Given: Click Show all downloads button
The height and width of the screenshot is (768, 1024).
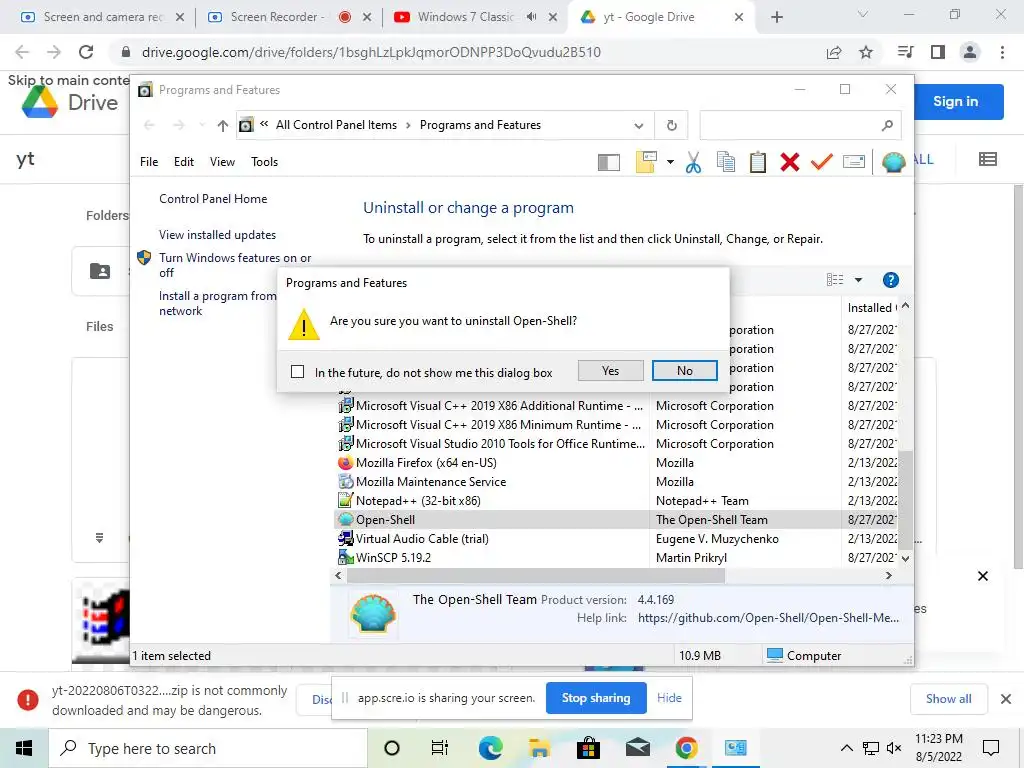Looking at the screenshot, I should (x=948, y=699).
